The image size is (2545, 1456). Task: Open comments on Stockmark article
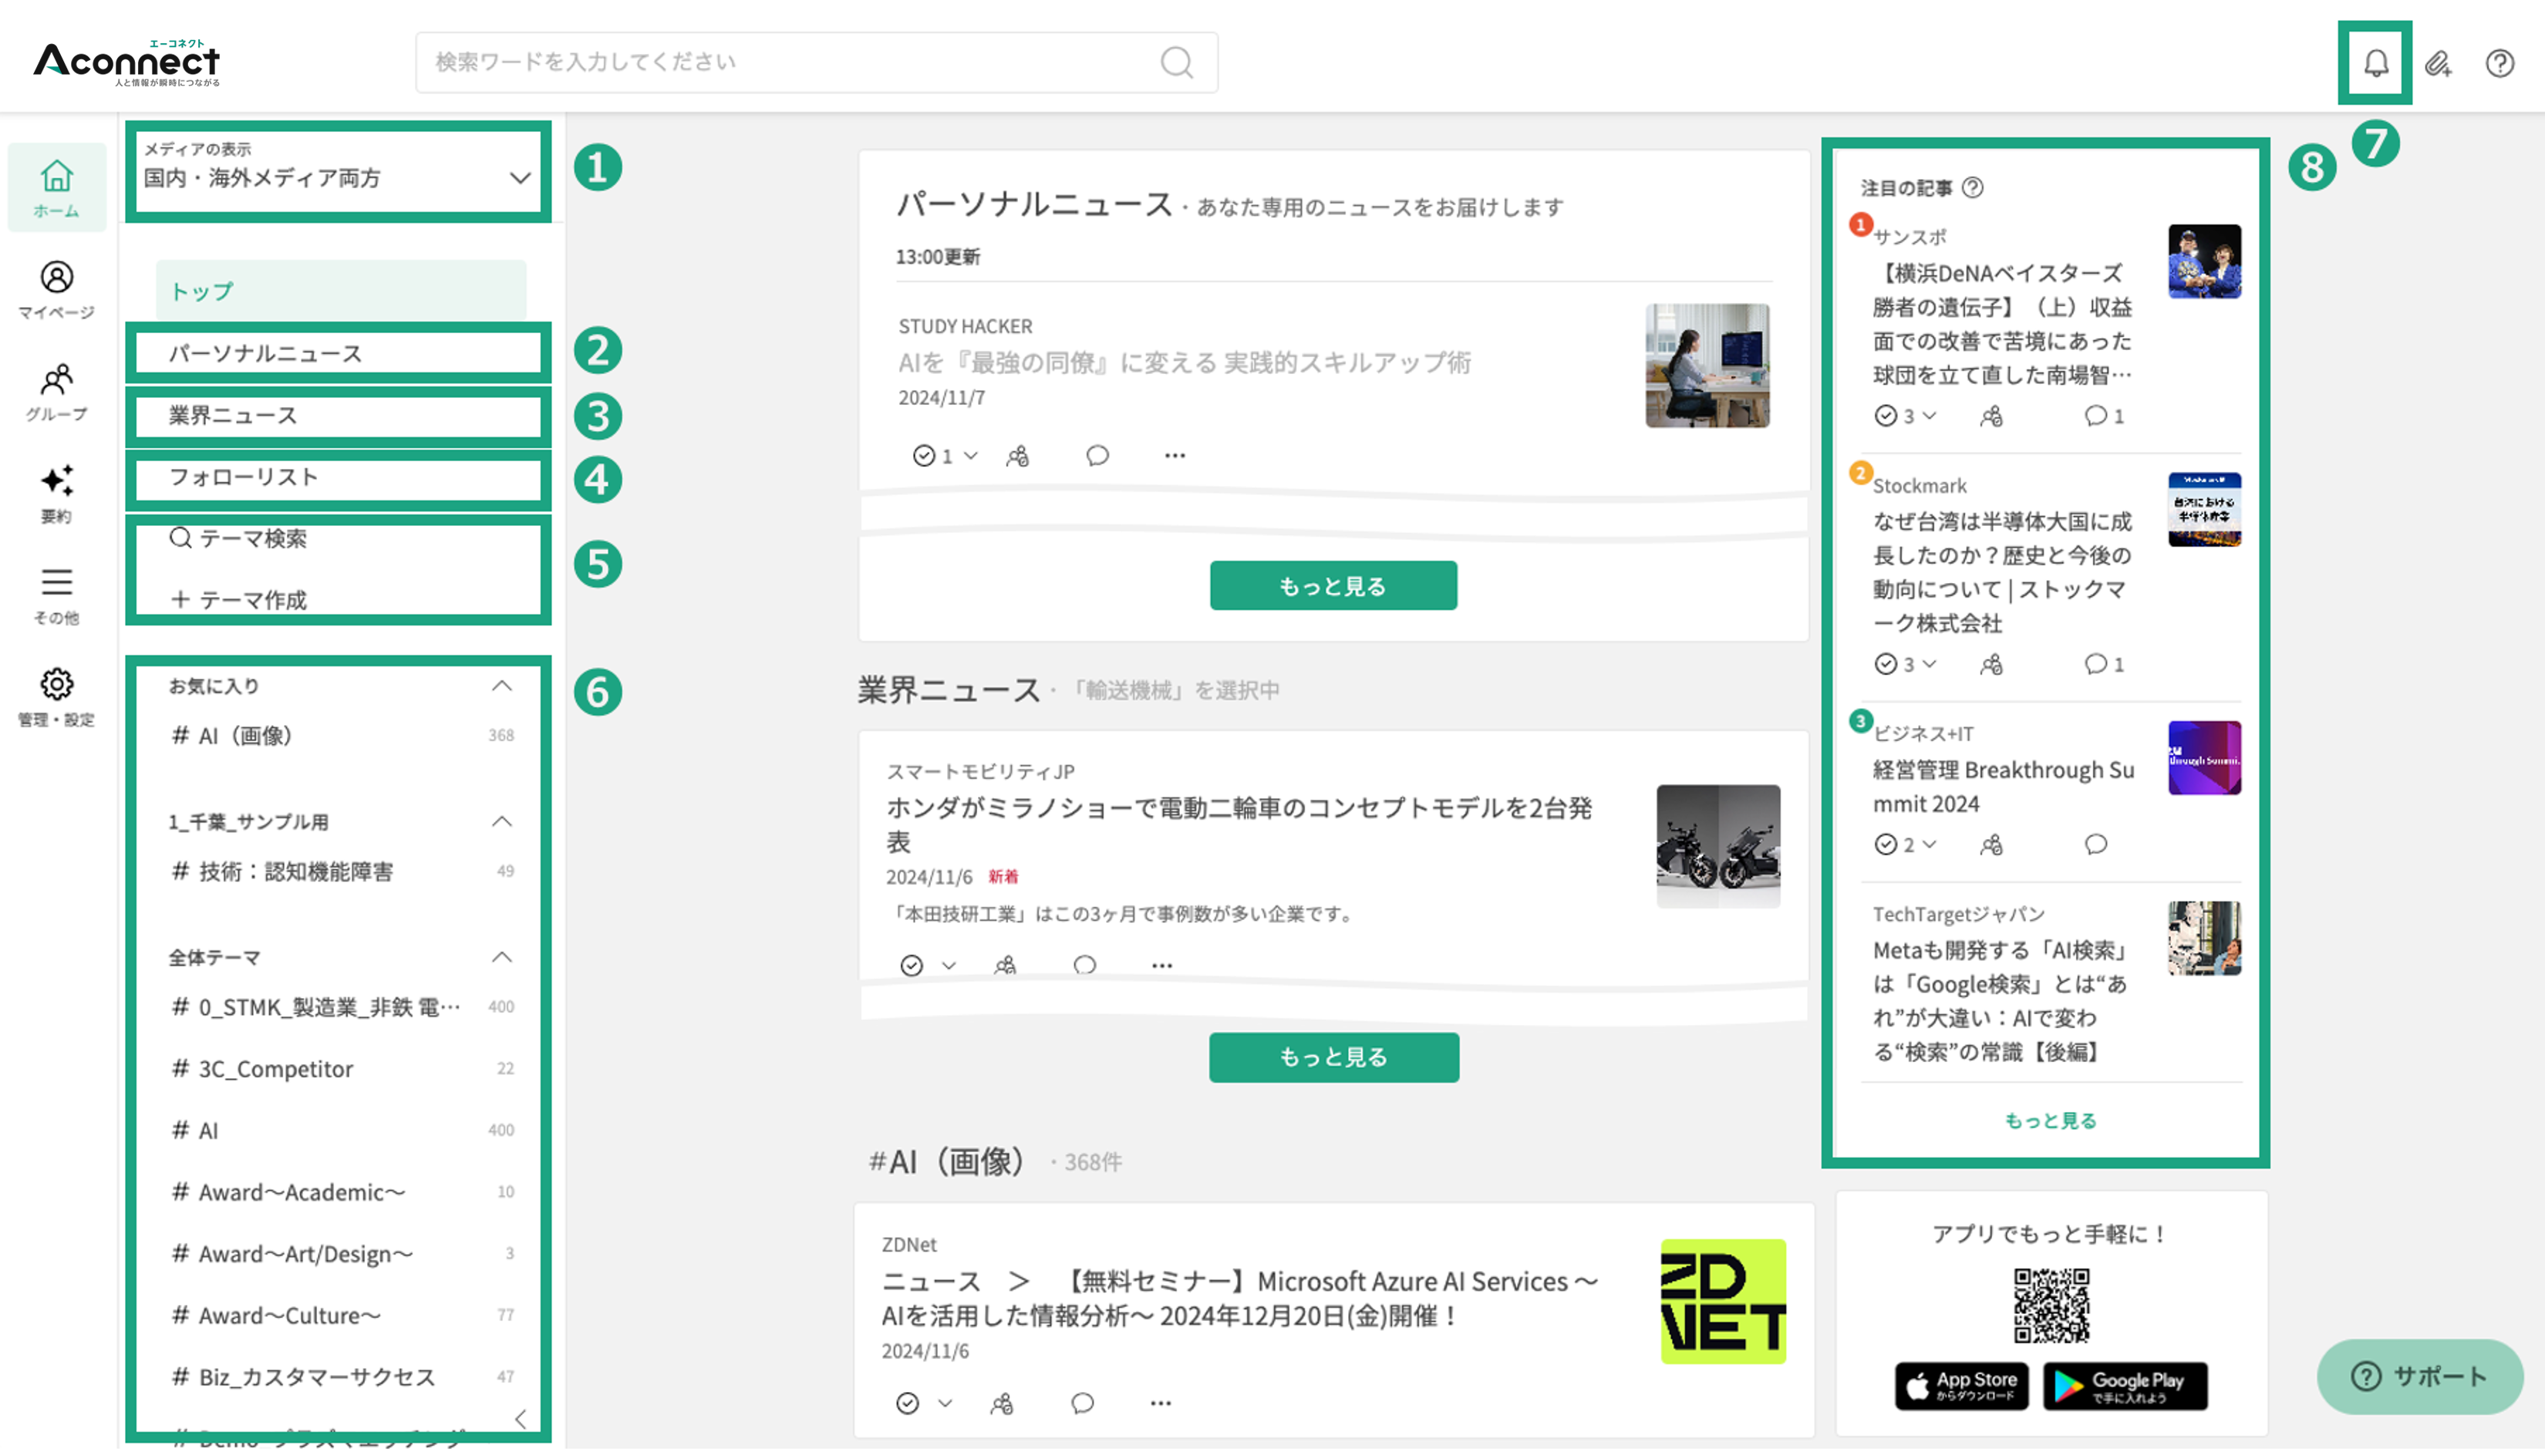(x=2103, y=664)
